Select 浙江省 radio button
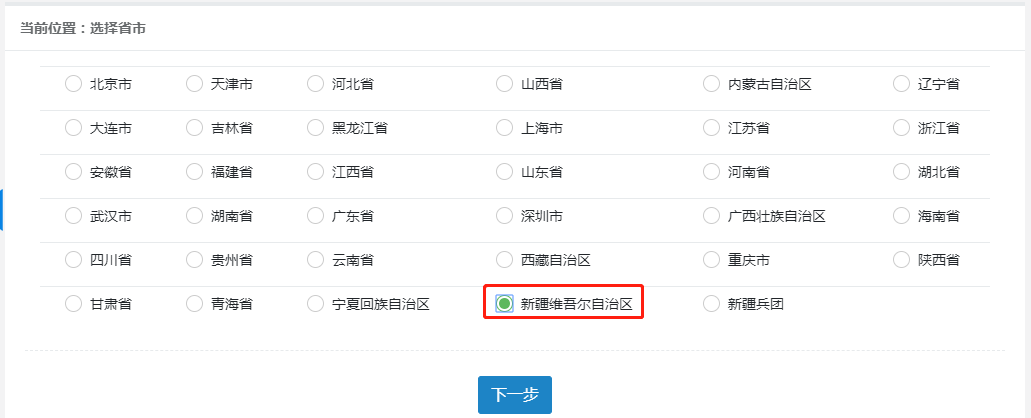This screenshot has height=418, width=1031. (x=901, y=128)
